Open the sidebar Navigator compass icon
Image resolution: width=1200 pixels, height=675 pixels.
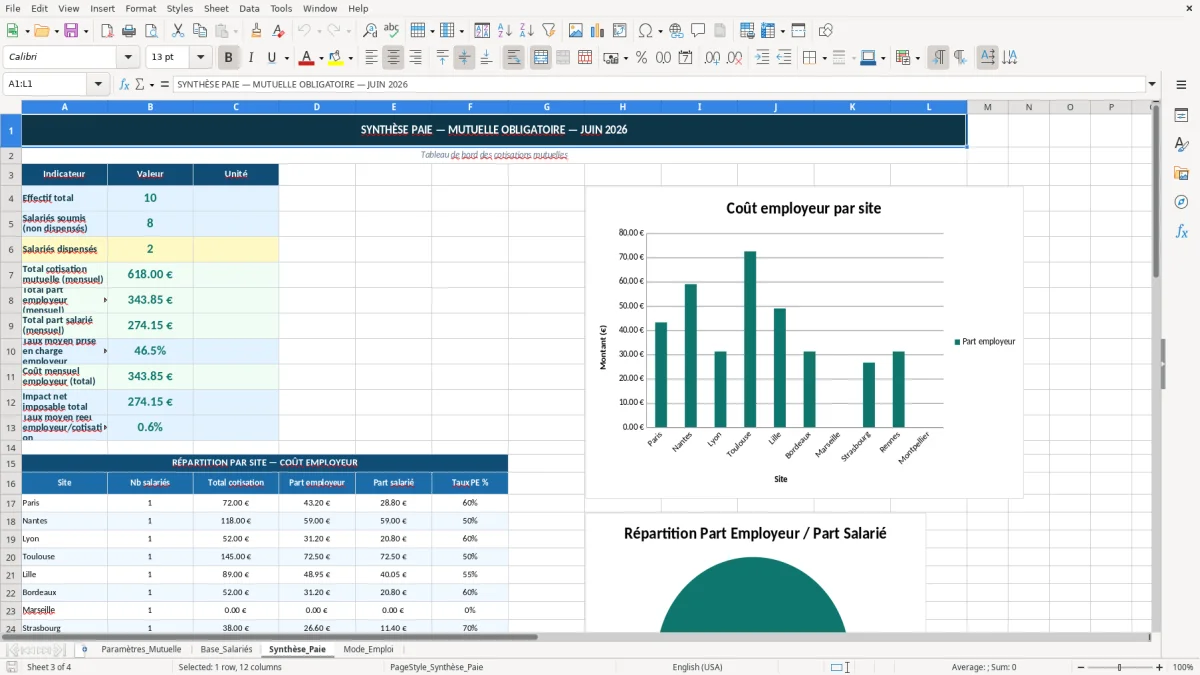click(1181, 203)
